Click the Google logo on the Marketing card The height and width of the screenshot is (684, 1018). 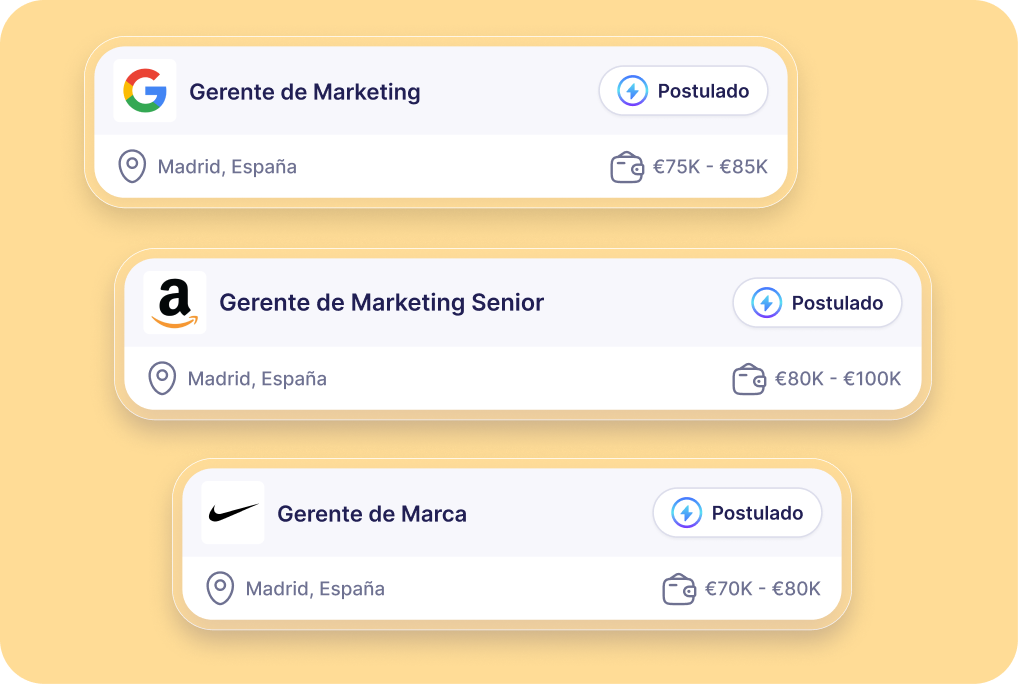pyautogui.click(x=144, y=91)
